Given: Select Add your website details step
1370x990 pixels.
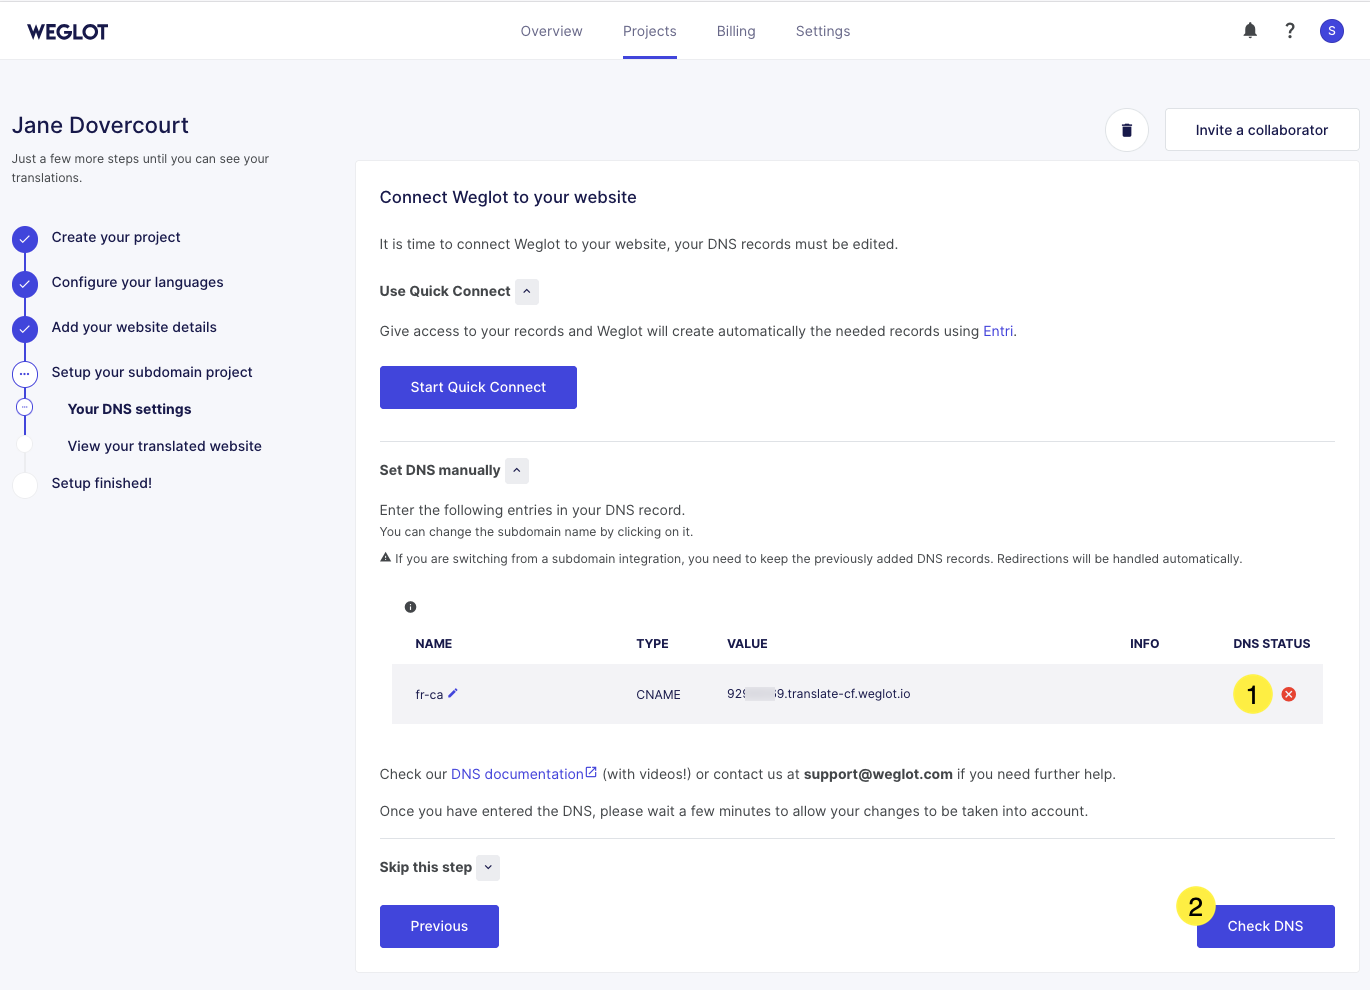Looking at the screenshot, I should coord(134,327).
